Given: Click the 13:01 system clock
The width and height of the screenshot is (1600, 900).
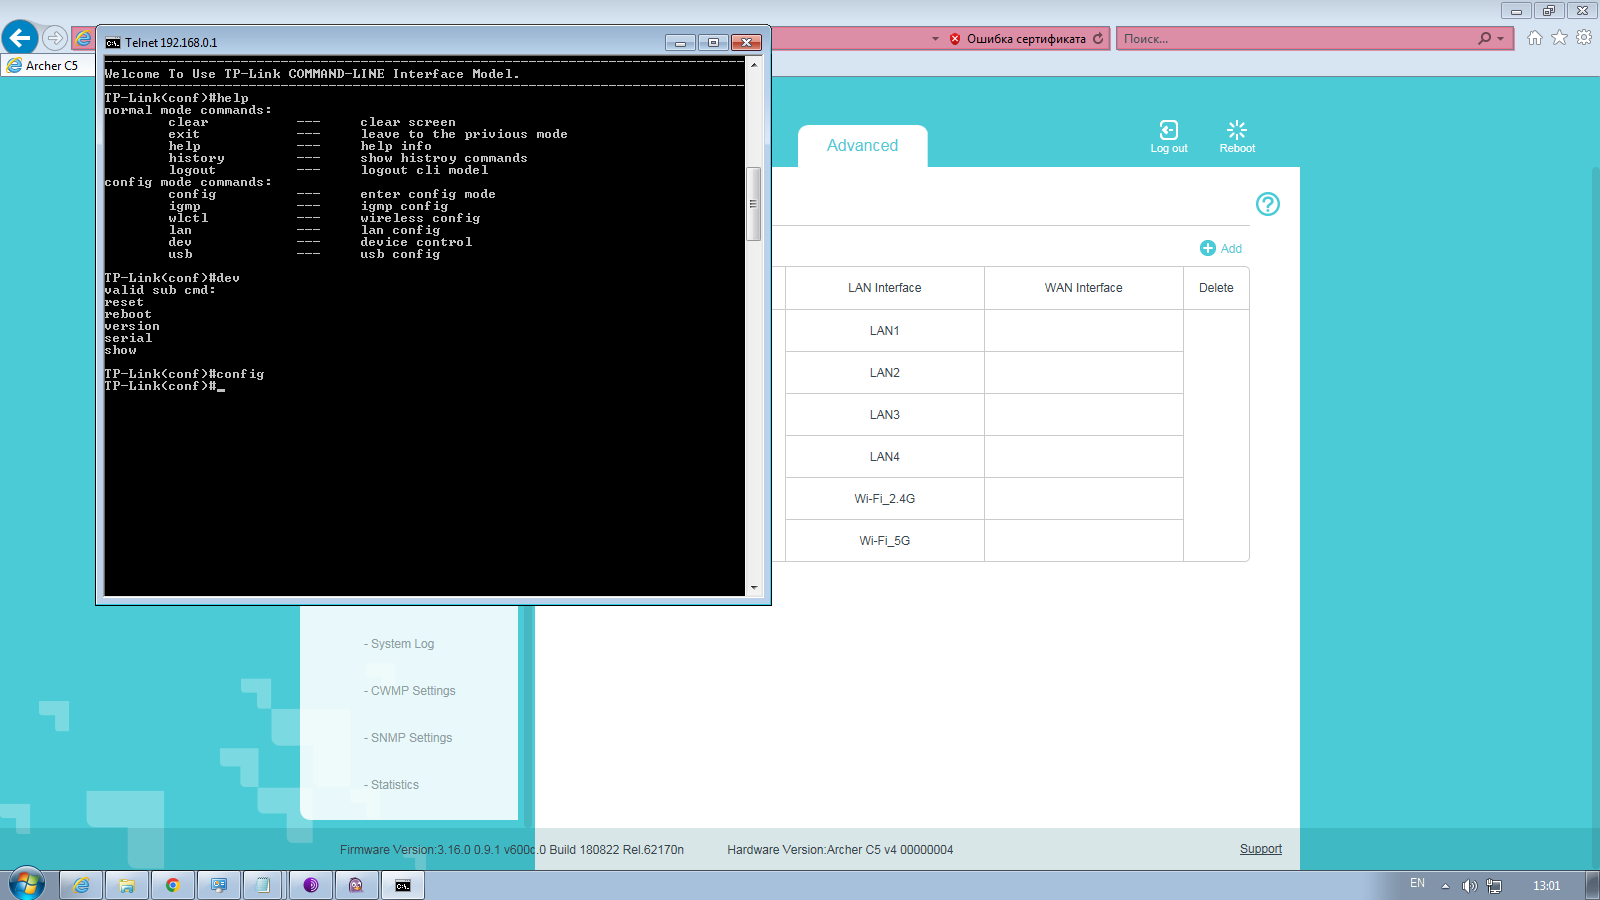Looking at the screenshot, I should click(x=1546, y=886).
